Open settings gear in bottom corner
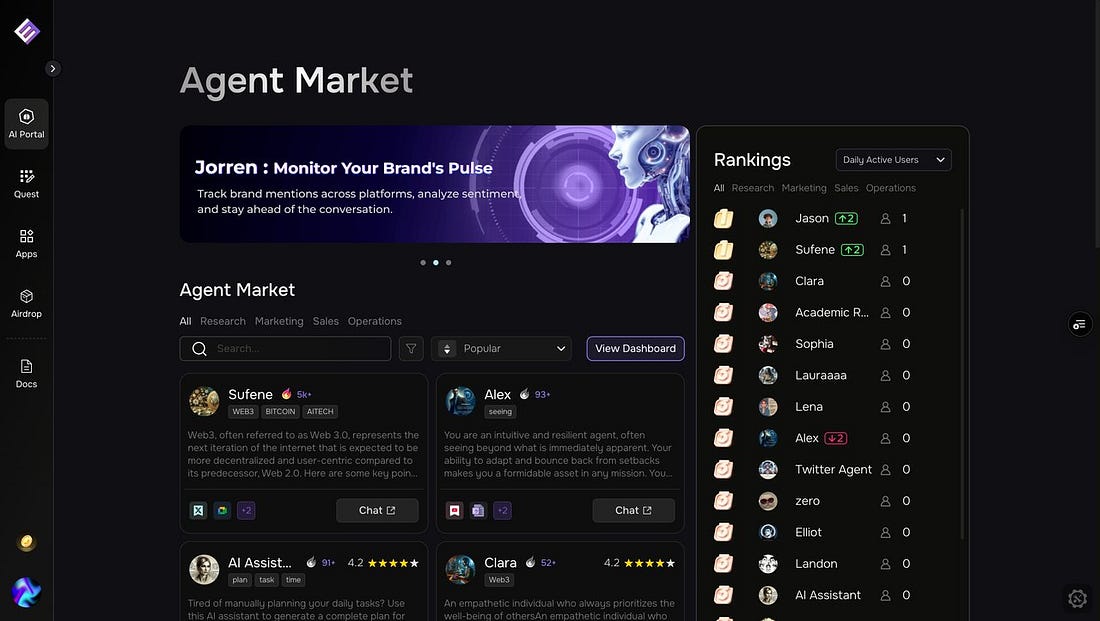Viewport: 1100px width, 621px height. pos(1077,598)
